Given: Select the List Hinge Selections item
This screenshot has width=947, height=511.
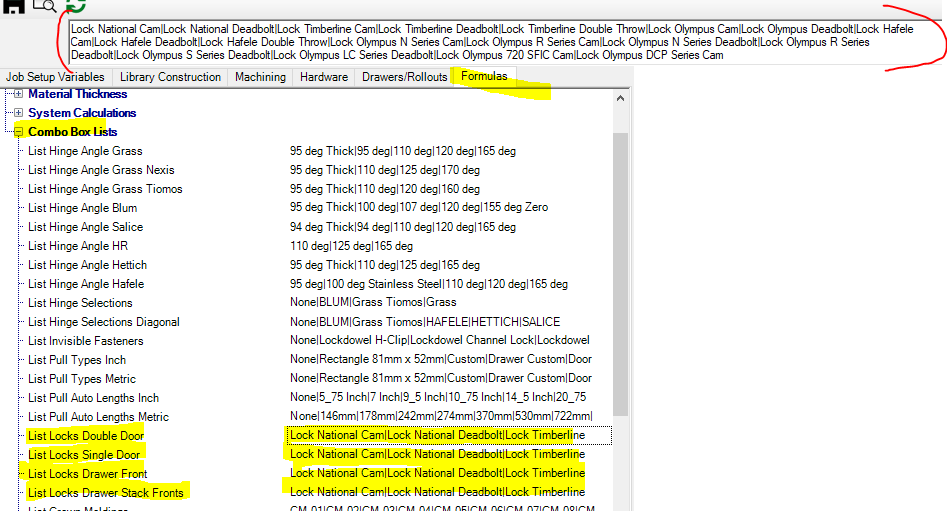Looking at the screenshot, I should point(80,303).
